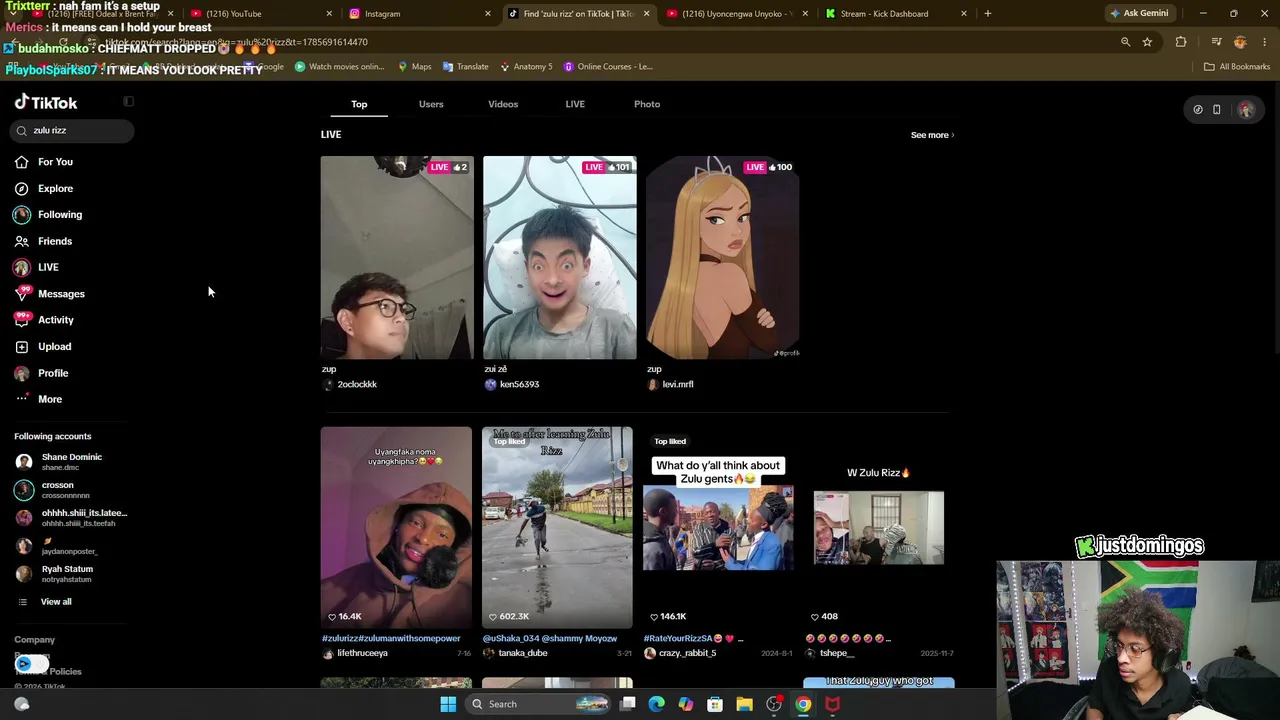Open the ken56393 username link

[519, 385]
